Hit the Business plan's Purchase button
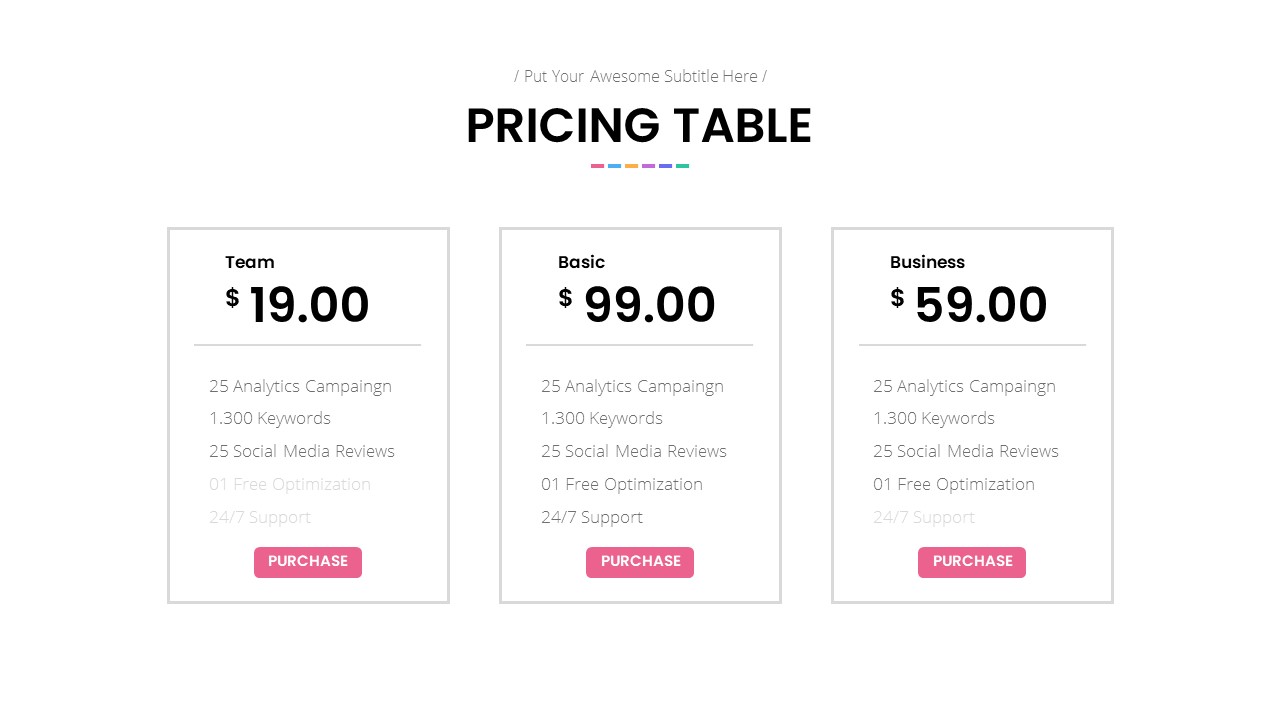The width and height of the screenshot is (1280, 720). 972,562
